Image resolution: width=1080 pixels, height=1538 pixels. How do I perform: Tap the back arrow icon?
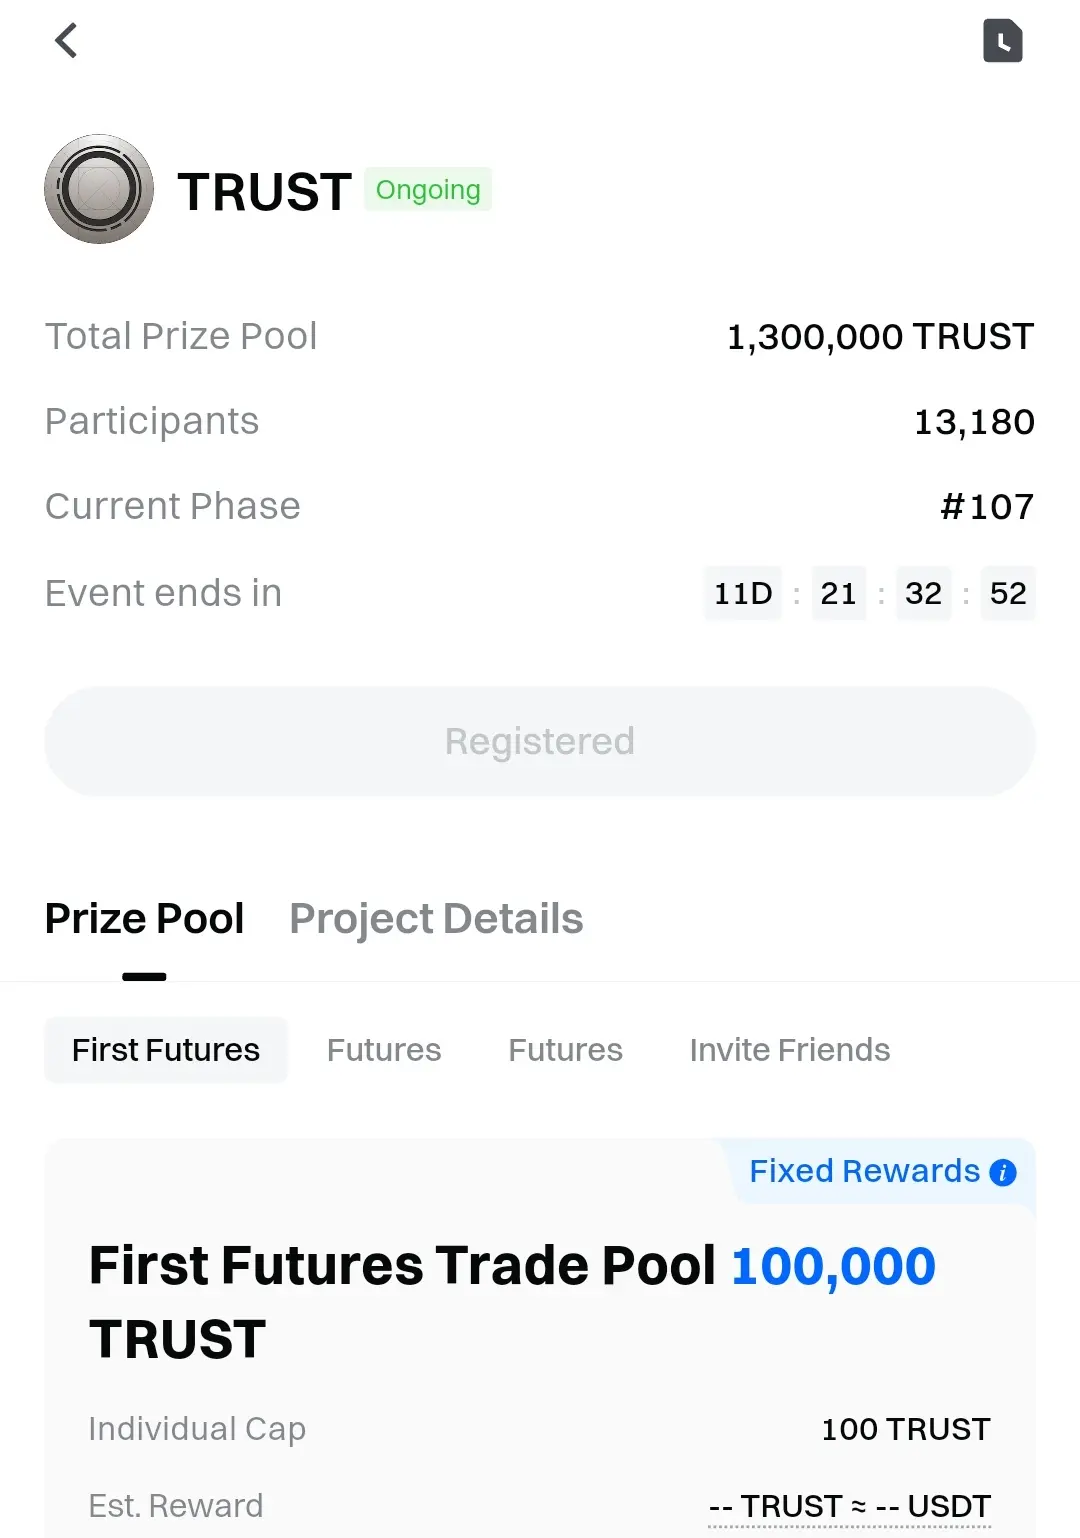coord(66,41)
